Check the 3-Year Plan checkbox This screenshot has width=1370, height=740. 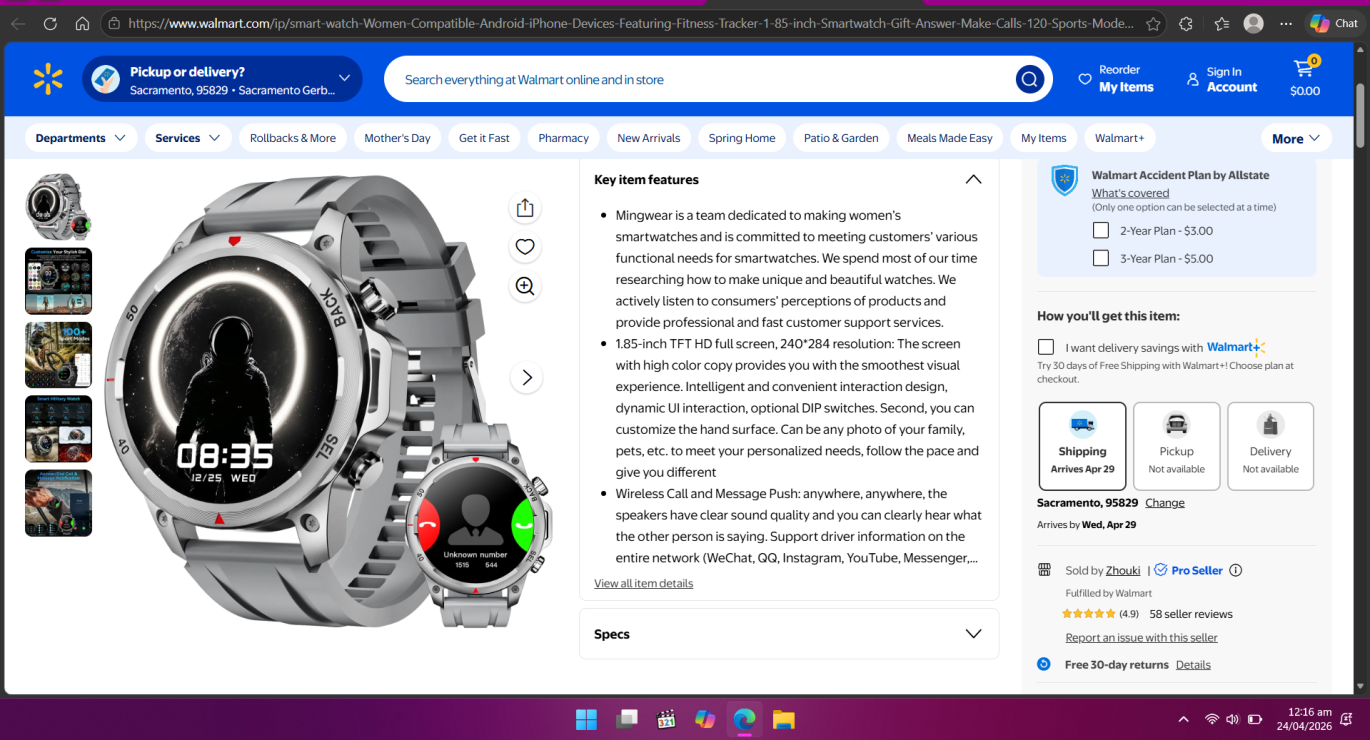click(1101, 258)
